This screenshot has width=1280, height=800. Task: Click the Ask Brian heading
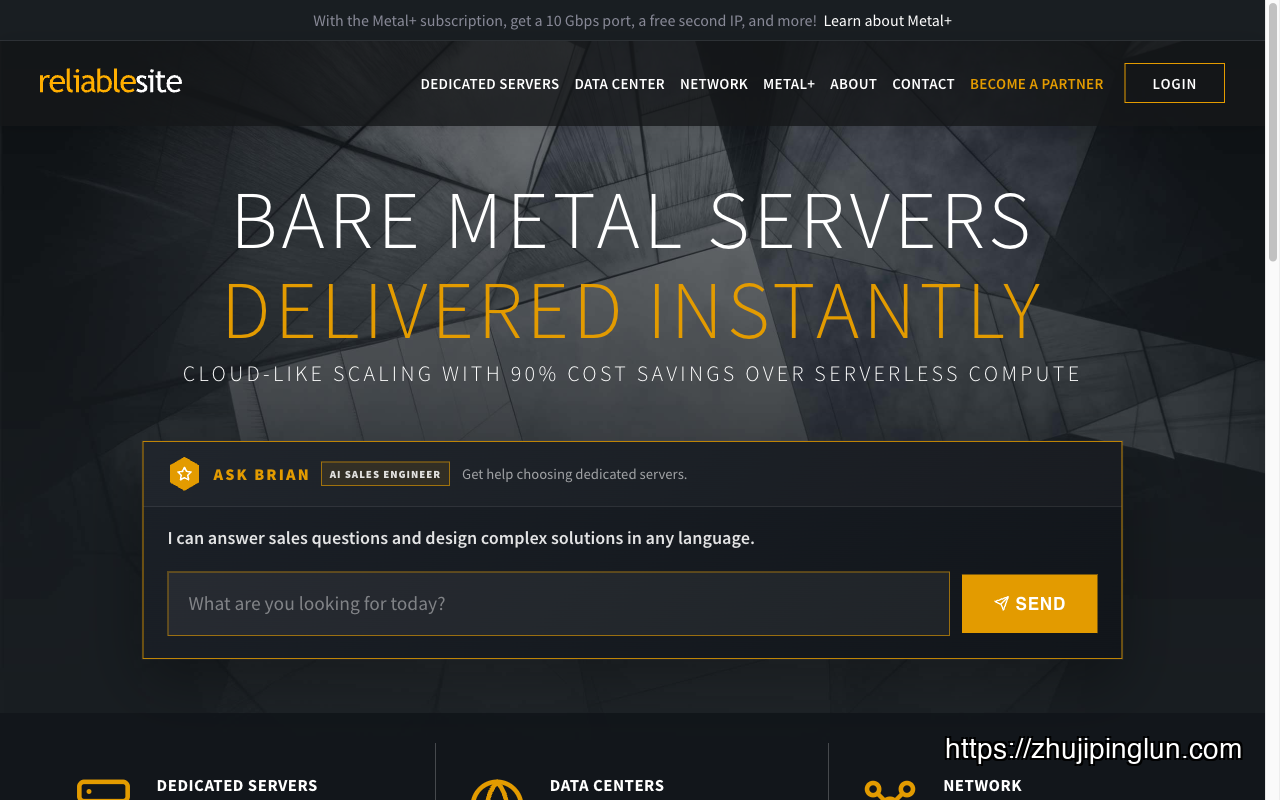(x=261, y=474)
